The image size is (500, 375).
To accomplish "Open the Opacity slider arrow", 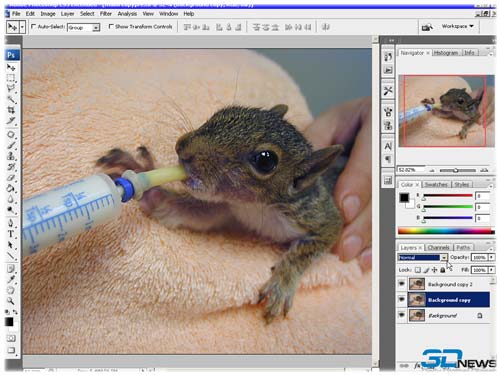I will click(491, 257).
